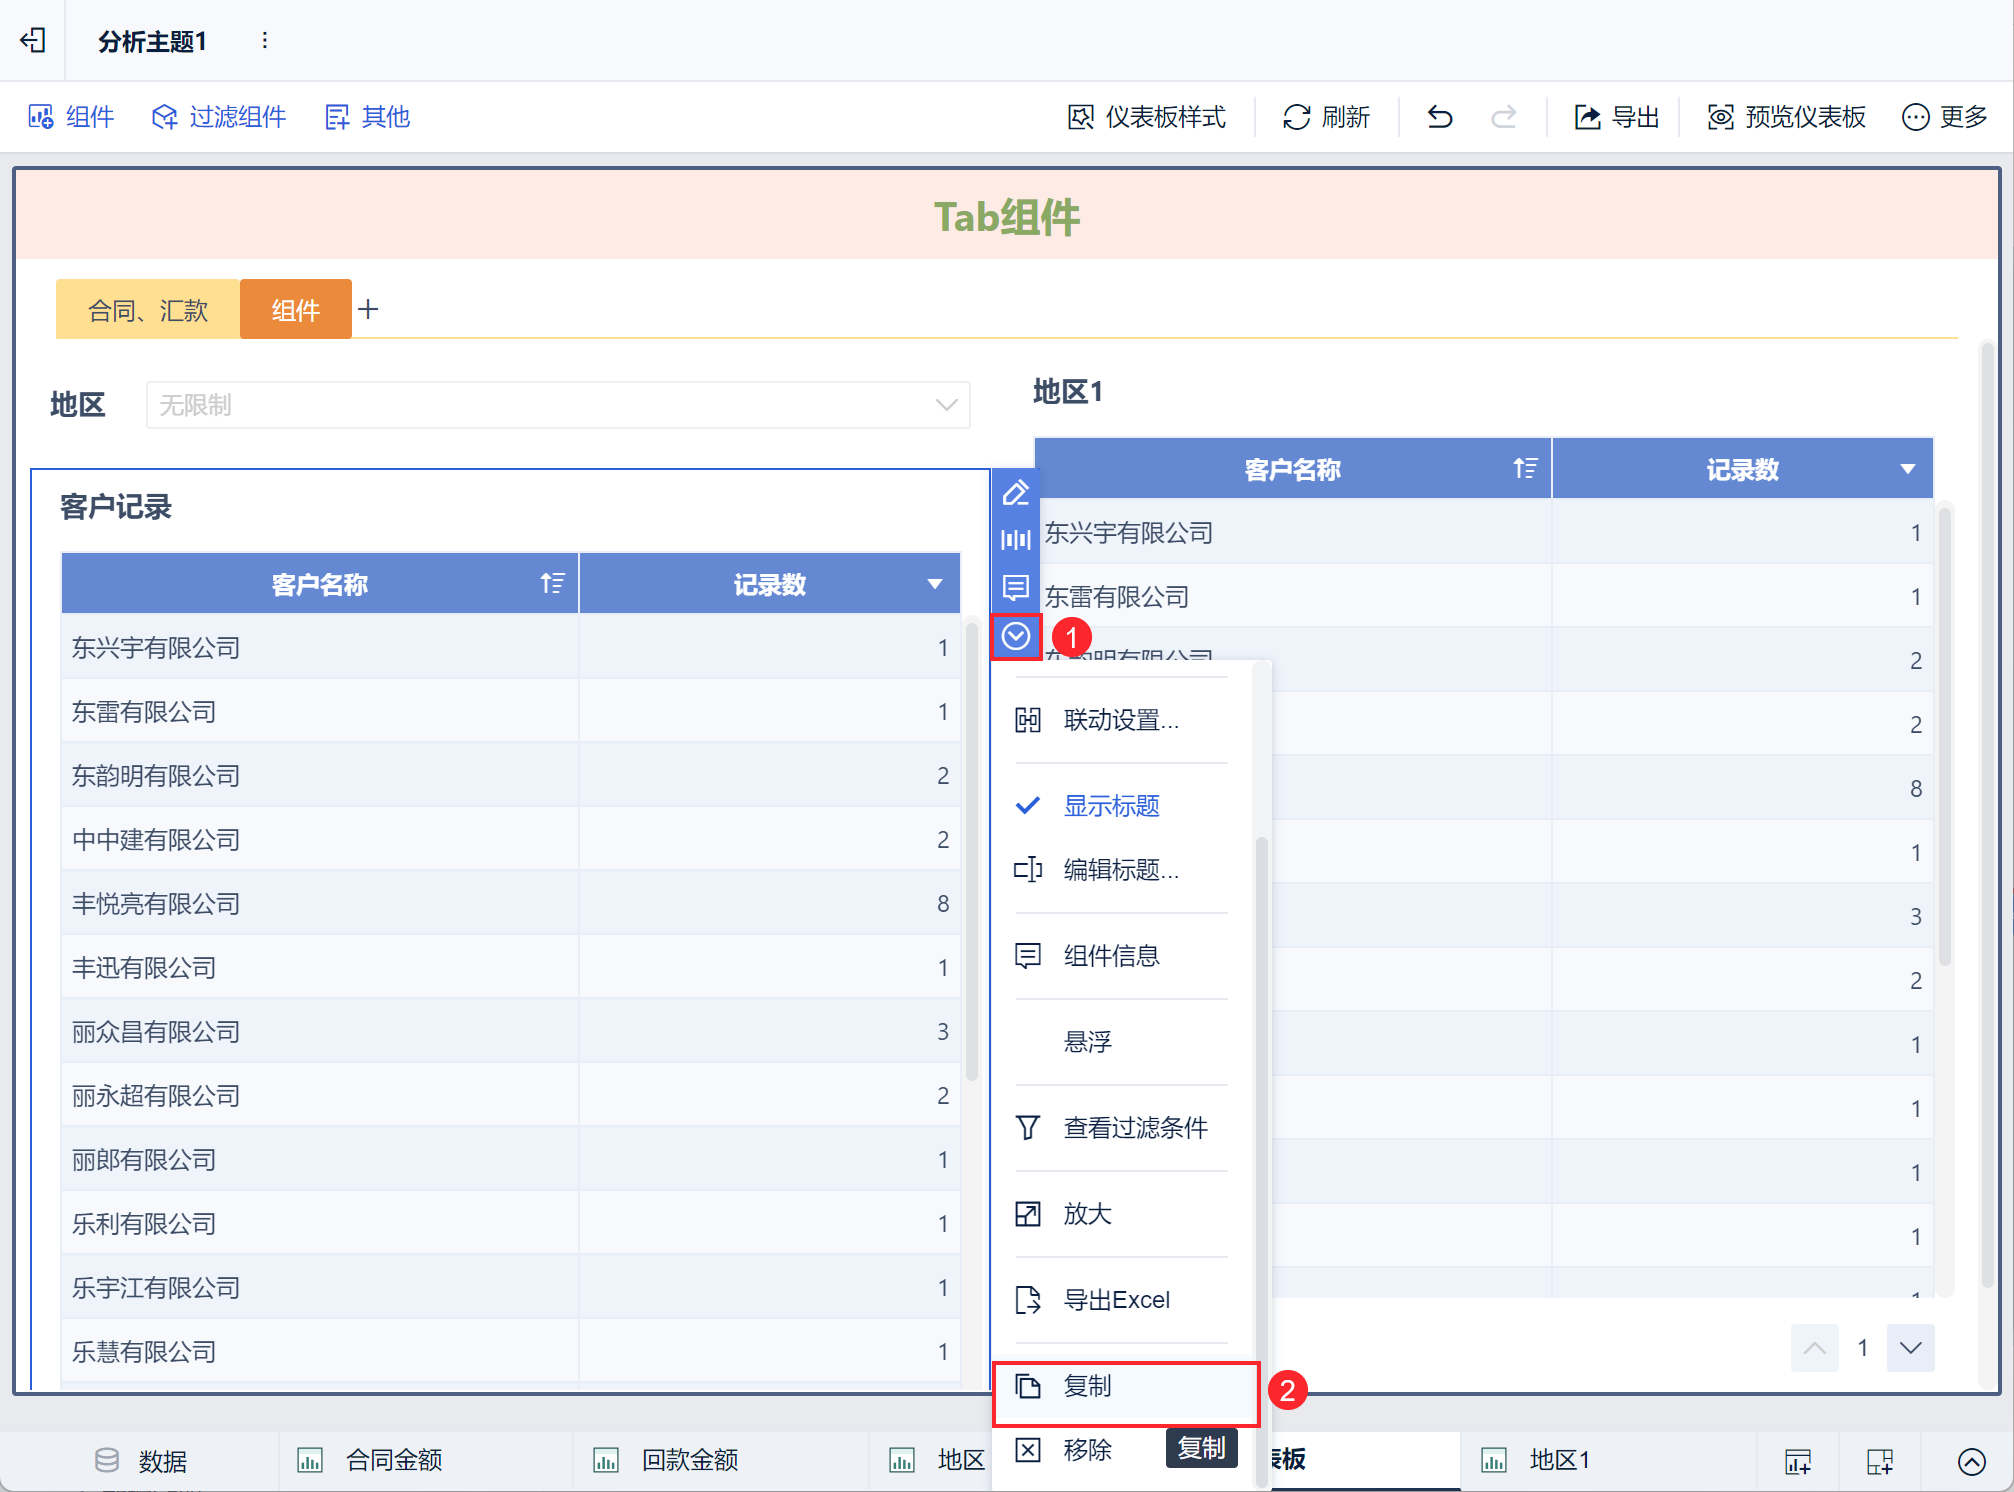Open the circled down-arrow component menu
The width and height of the screenshot is (2014, 1492).
tap(1015, 636)
